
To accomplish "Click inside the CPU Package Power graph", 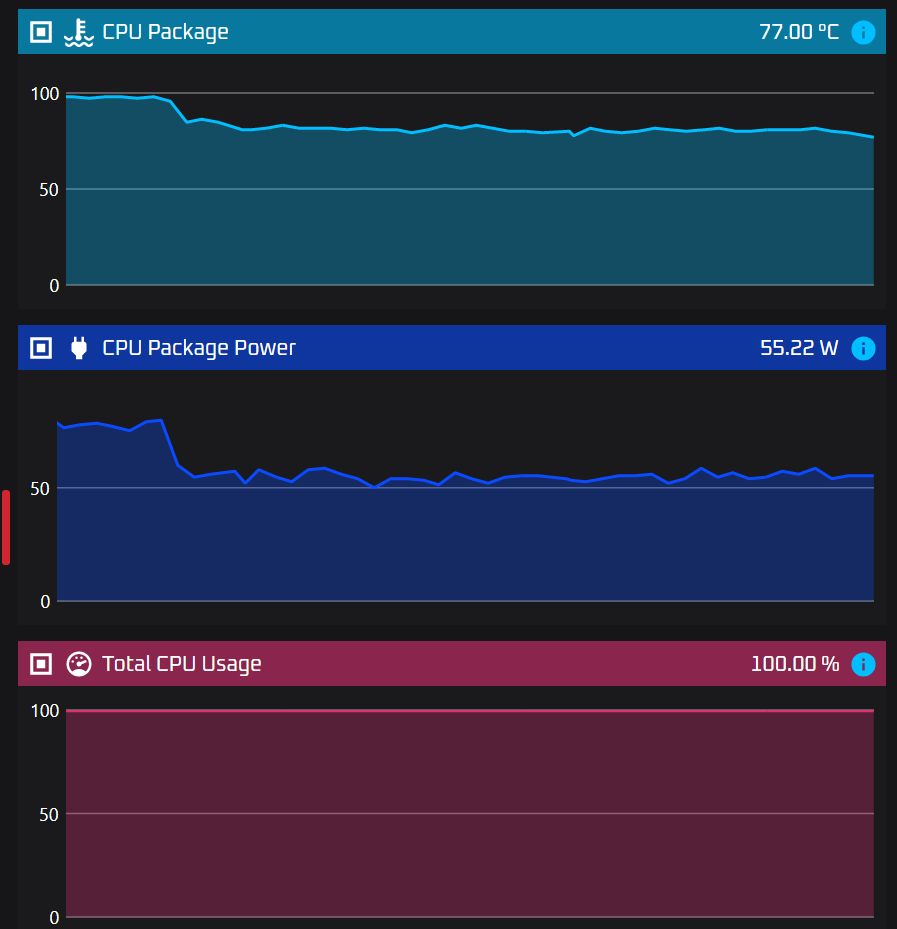I will 470,540.
